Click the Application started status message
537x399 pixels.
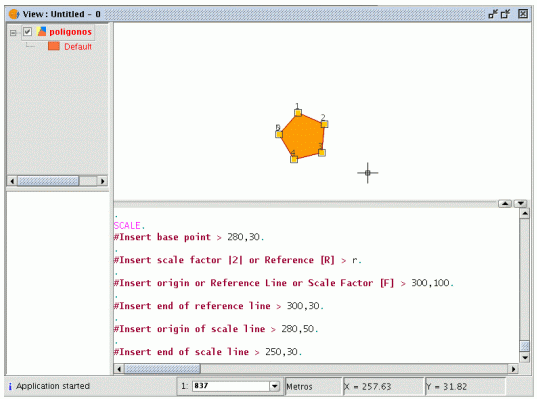pyautogui.click(x=53, y=386)
